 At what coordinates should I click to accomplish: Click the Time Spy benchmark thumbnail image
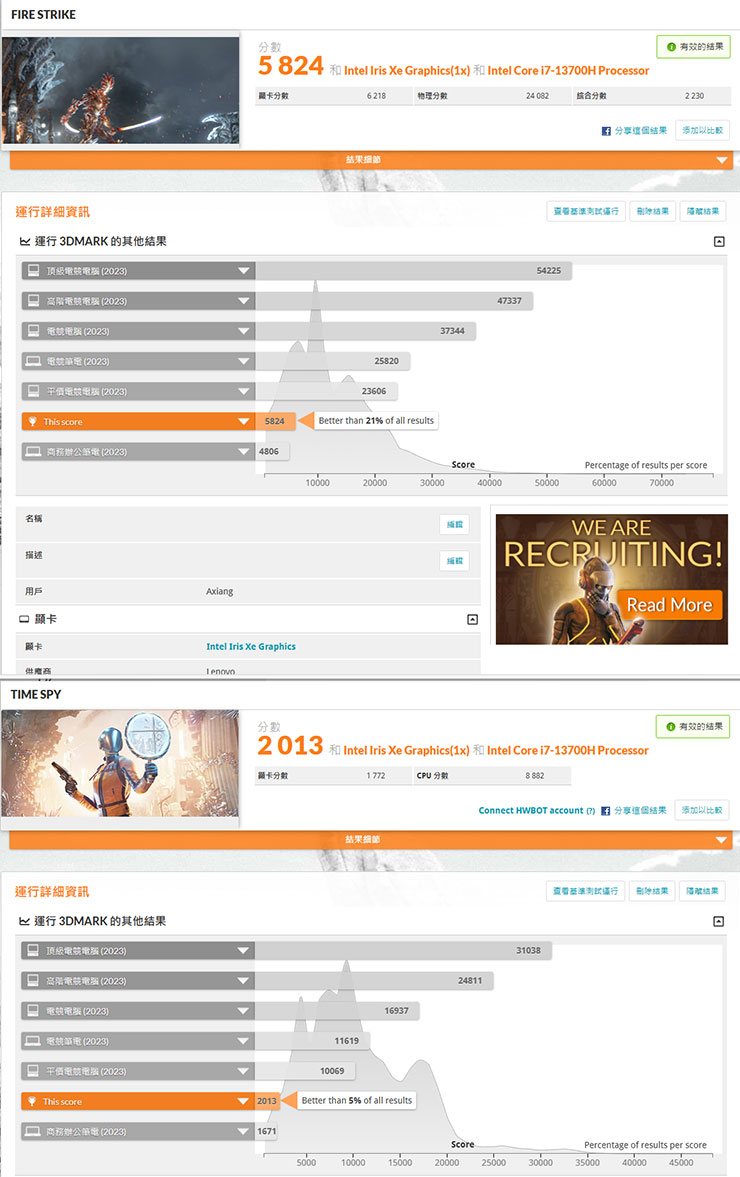[x=120, y=763]
